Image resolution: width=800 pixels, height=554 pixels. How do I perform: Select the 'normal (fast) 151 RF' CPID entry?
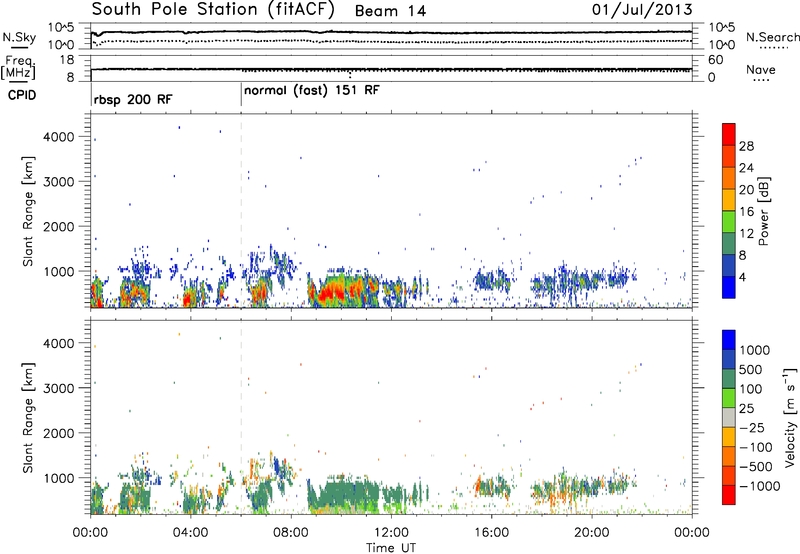click(x=312, y=91)
